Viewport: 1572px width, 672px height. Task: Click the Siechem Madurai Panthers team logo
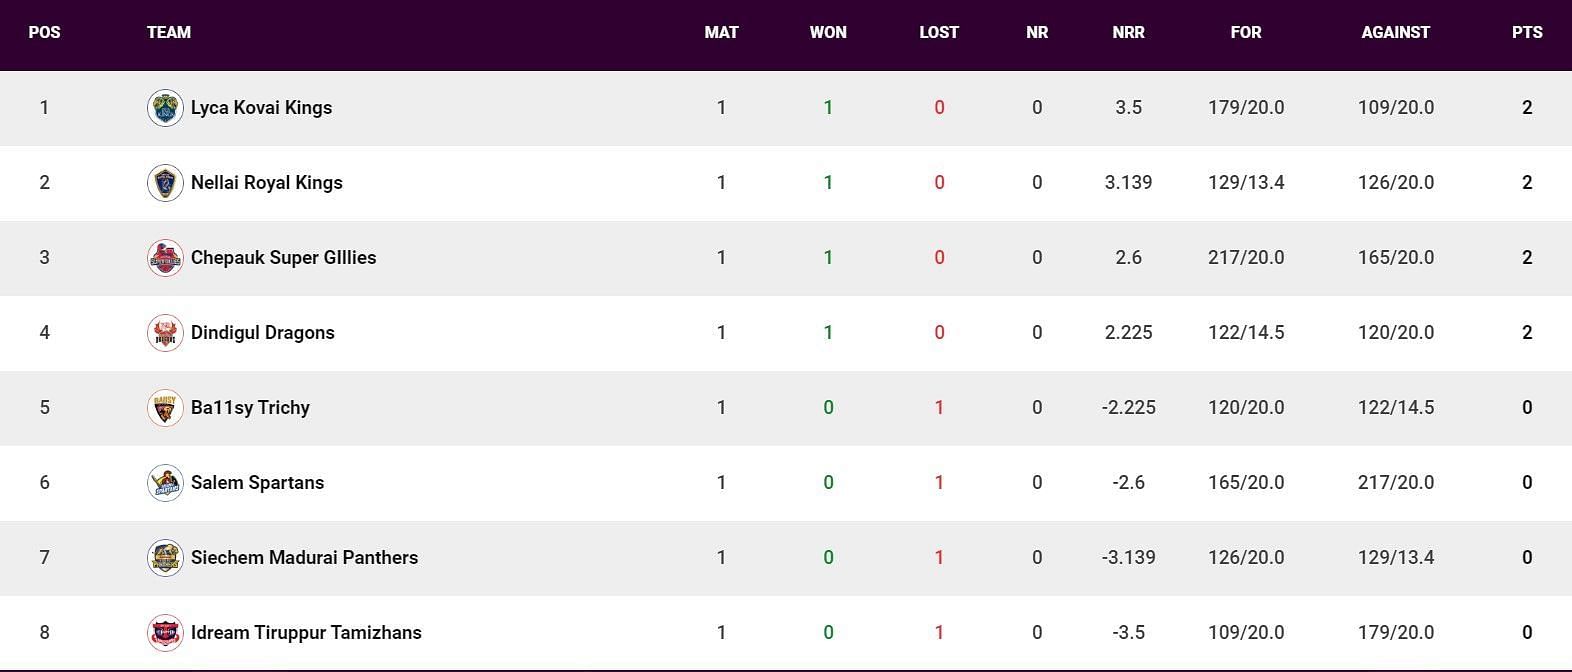(x=165, y=558)
